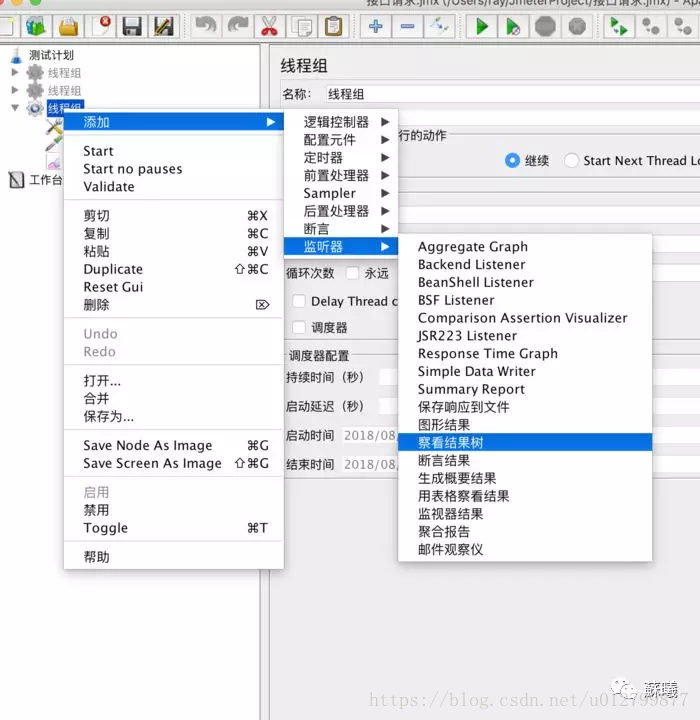Start the test with green play icon
The image size is (700, 720).
(481, 27)
